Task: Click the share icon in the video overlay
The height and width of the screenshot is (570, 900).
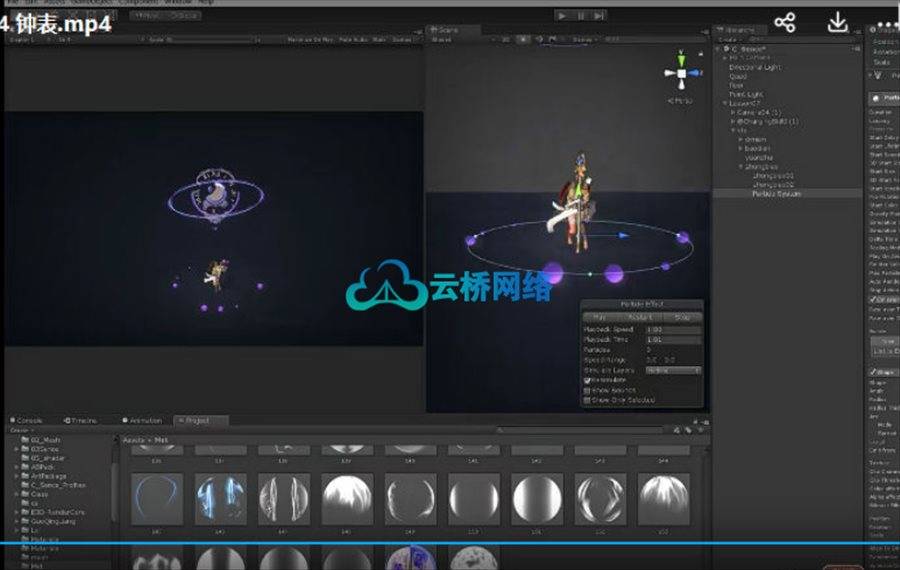Action: 785,22
